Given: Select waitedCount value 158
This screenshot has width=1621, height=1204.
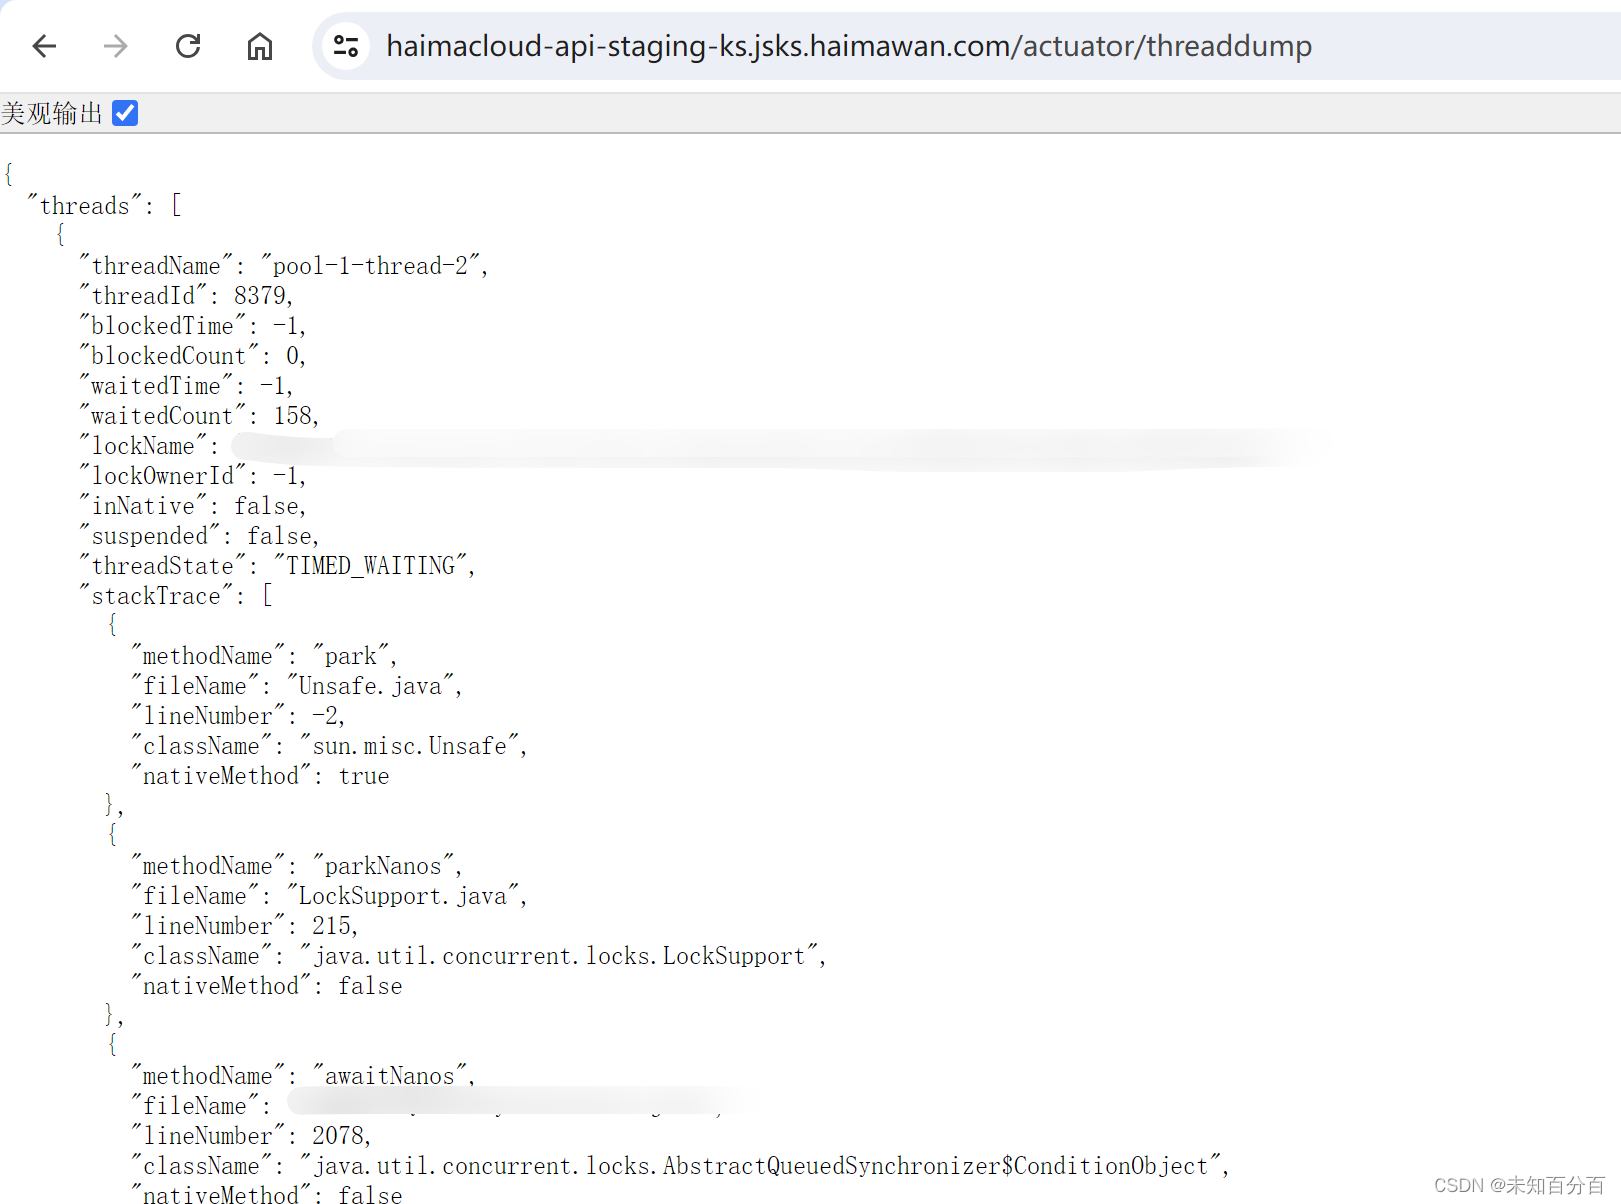Looking at the screenshot, I should click(x=293, y=416).
